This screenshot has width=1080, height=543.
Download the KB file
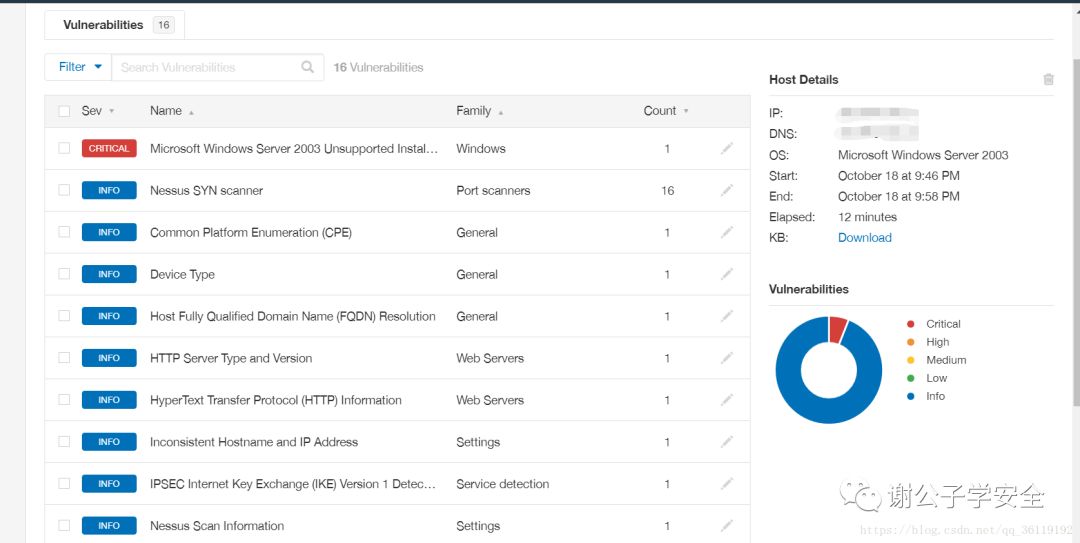[865, 238]
